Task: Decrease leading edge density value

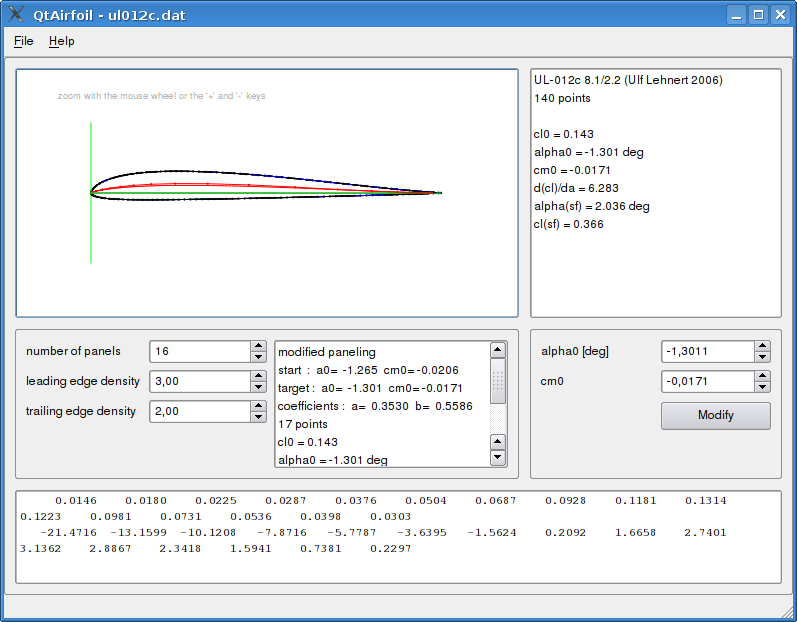Action: 258,387
